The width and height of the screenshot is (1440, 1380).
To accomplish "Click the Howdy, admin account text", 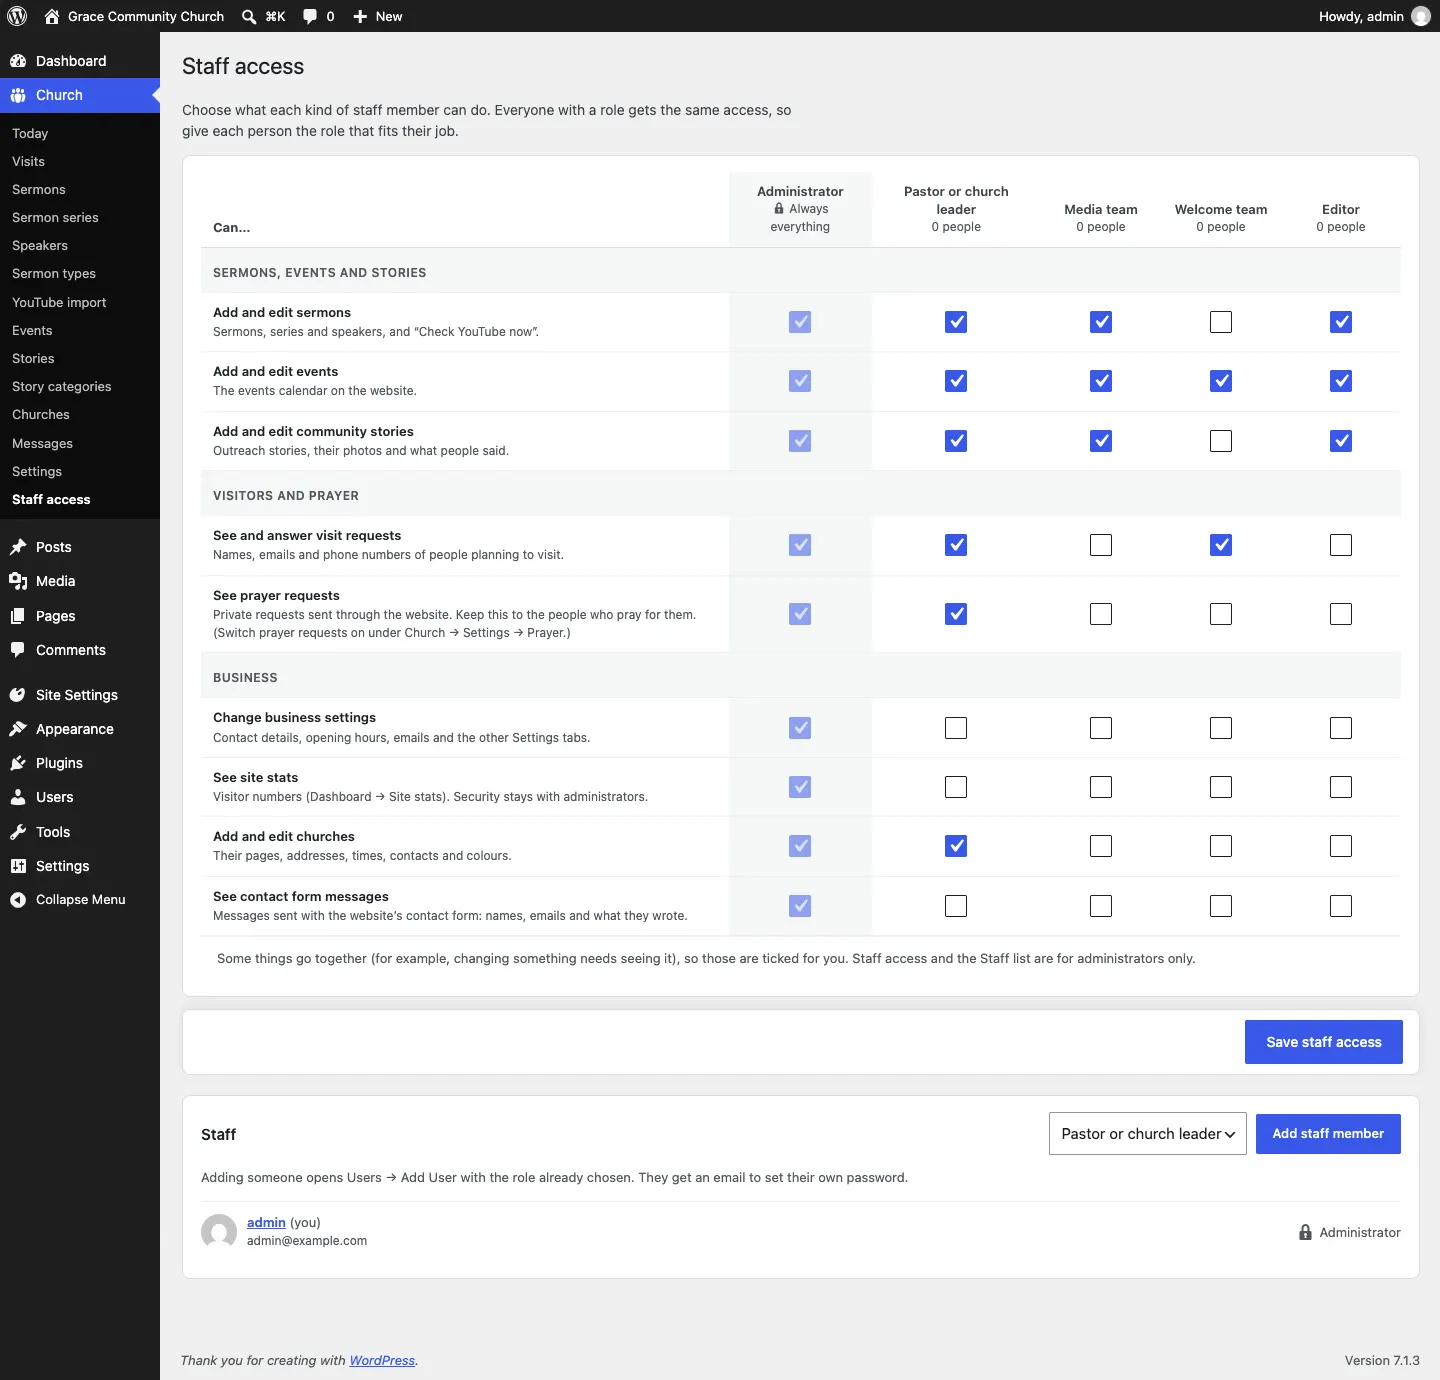I will pos(1361,16).
